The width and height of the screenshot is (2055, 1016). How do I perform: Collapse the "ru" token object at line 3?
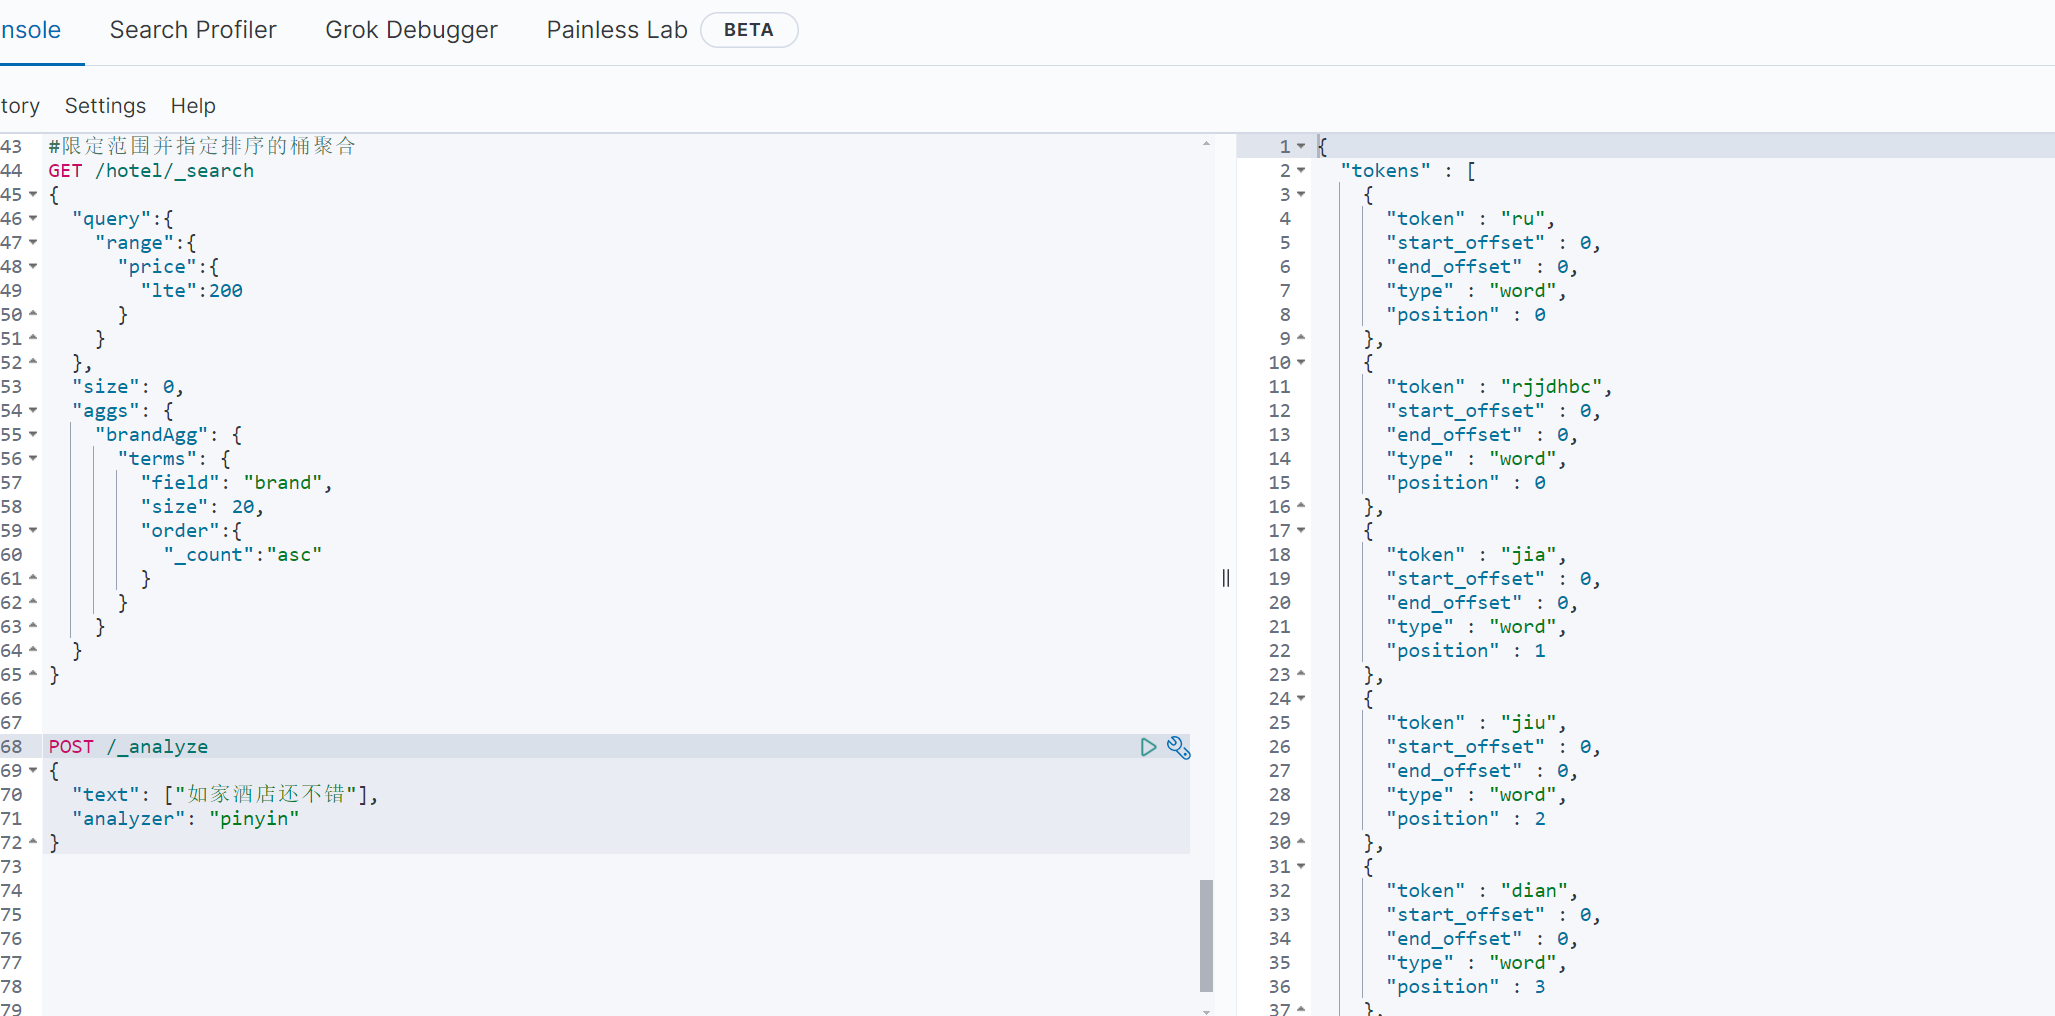click(x=1301, y=195)
